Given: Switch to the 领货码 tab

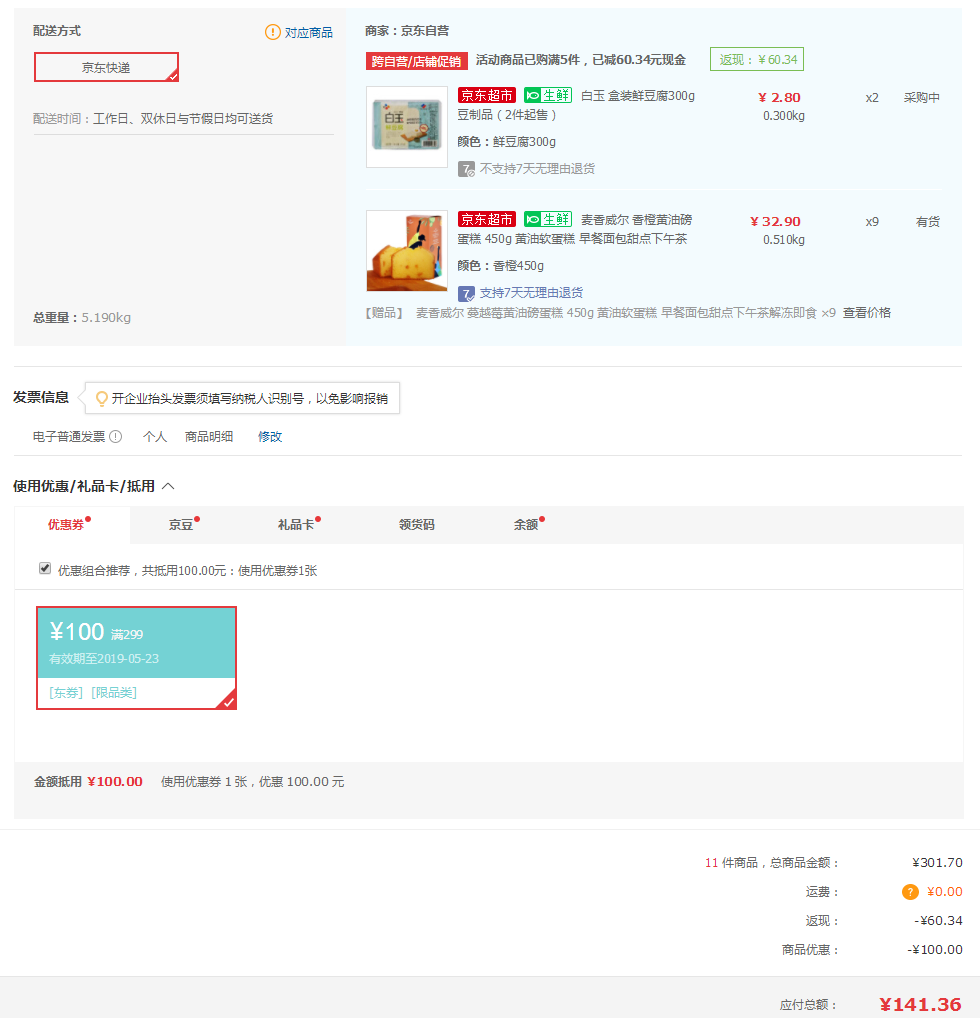Looking at the screenshot, I should click(416, 525).
